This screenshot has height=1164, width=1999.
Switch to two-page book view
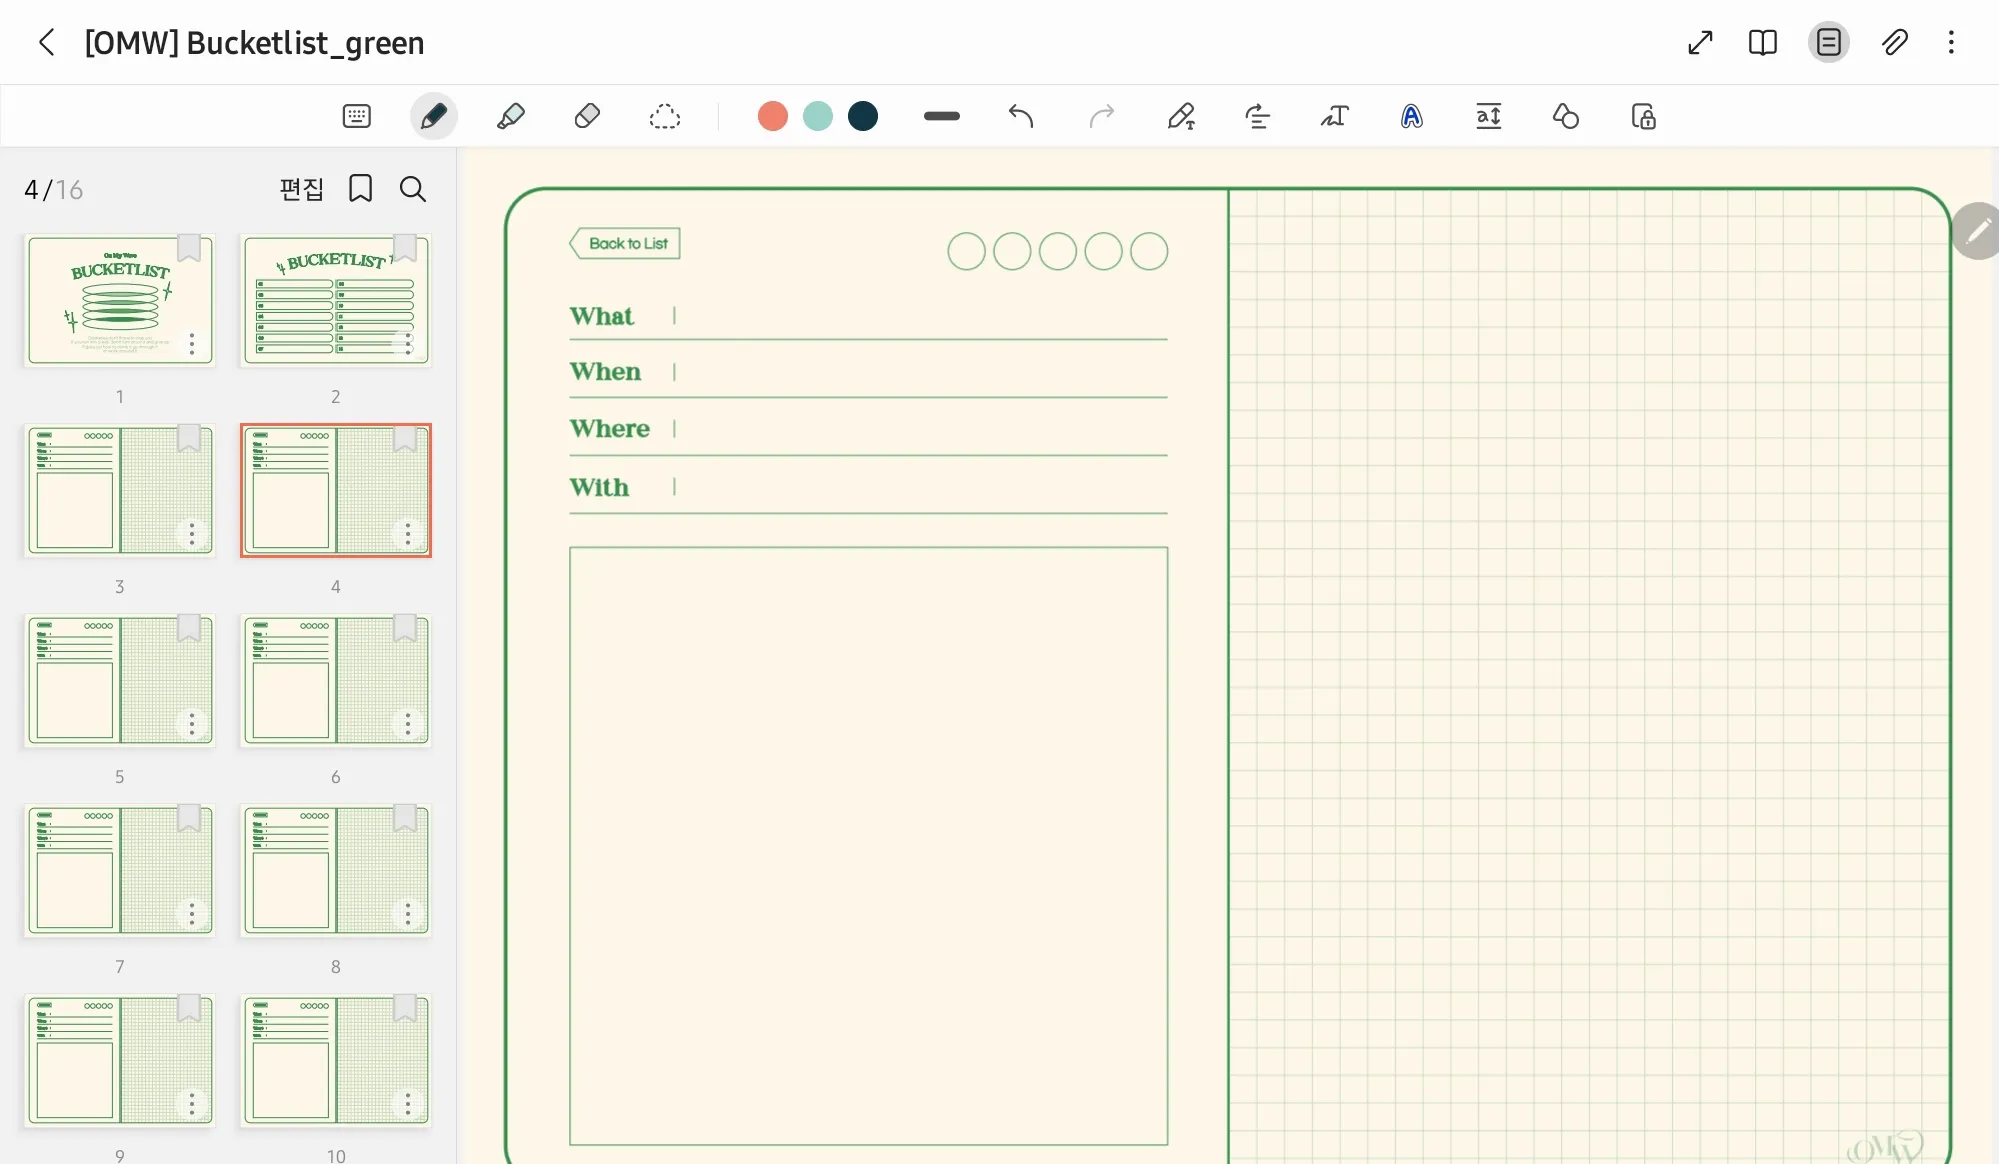pyautogui.click(x=1762, y=42)
